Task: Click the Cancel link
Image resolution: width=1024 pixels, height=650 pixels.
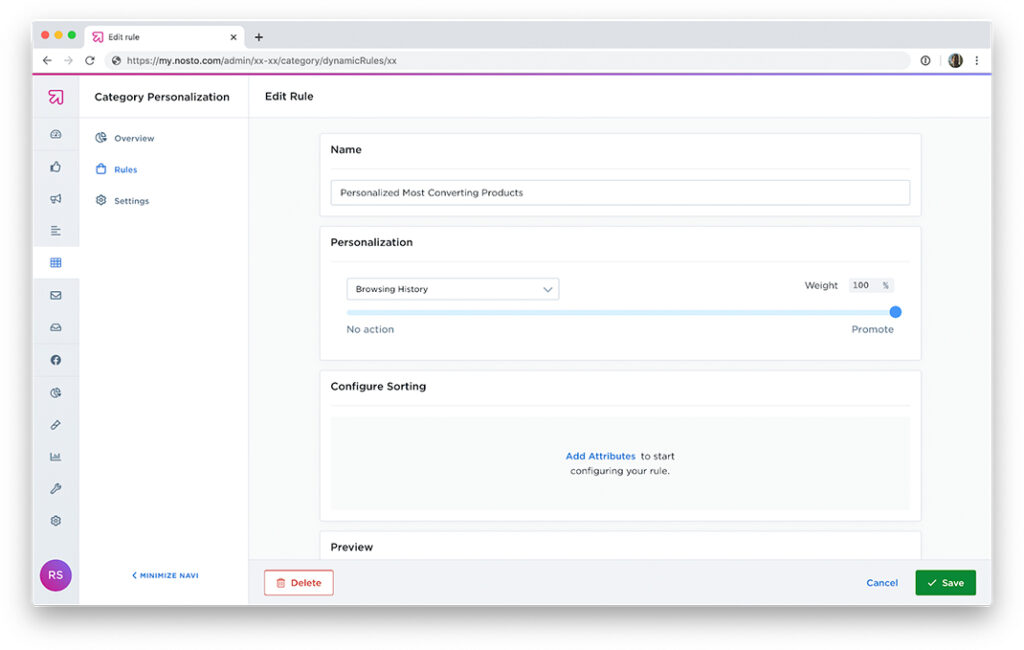Action: coord(882,583)
